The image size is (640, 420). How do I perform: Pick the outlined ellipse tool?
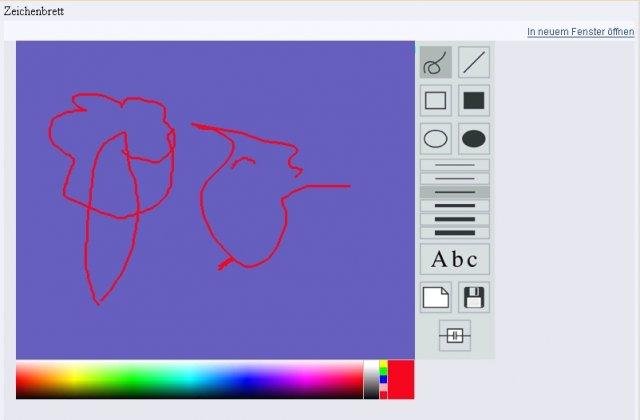435,139
